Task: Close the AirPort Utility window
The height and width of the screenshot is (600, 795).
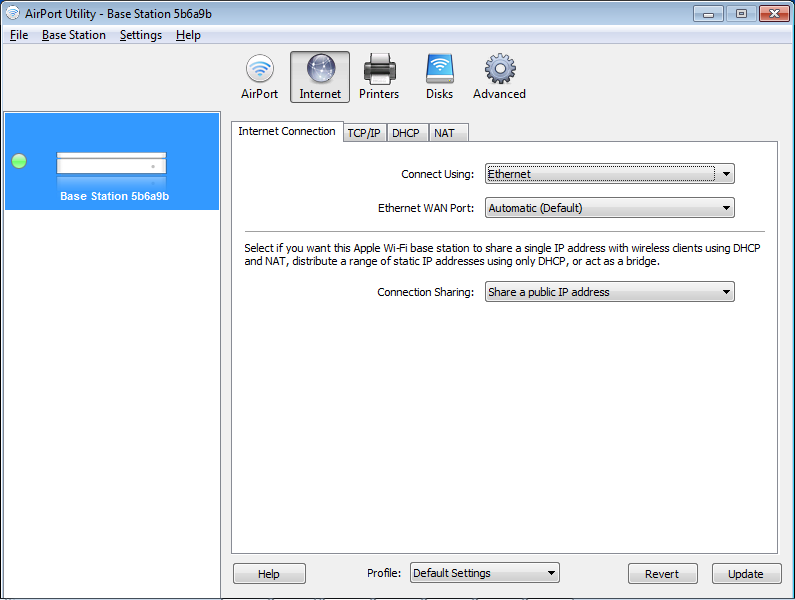Action: (774, 14)
